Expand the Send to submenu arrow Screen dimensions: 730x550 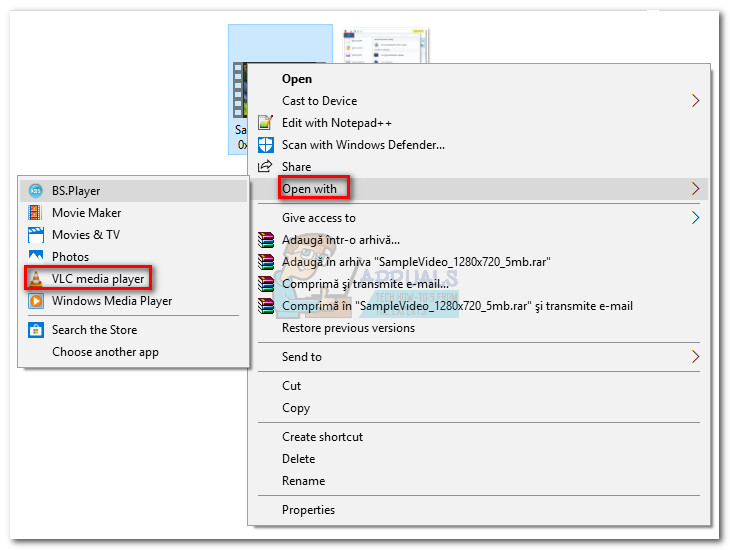[x=695, y=357]
